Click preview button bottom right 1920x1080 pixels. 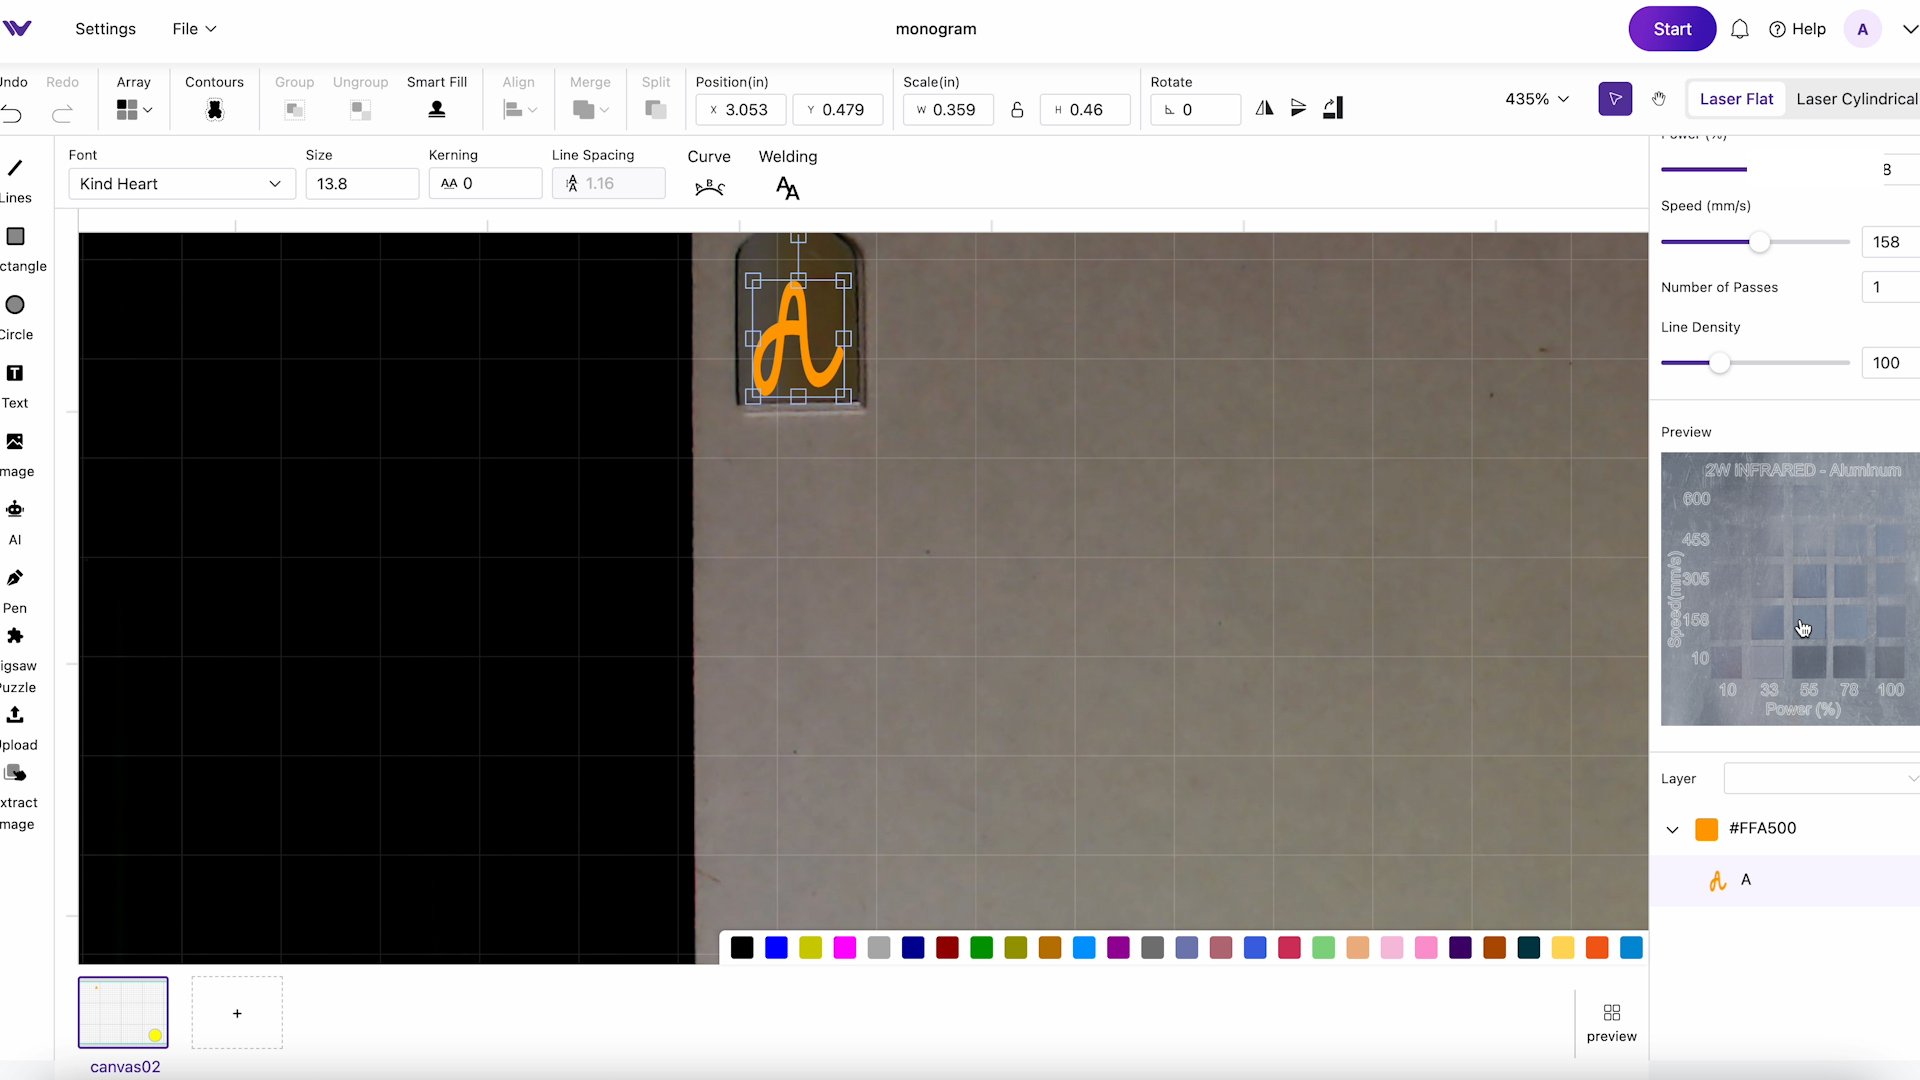tap(1611, 1022)
